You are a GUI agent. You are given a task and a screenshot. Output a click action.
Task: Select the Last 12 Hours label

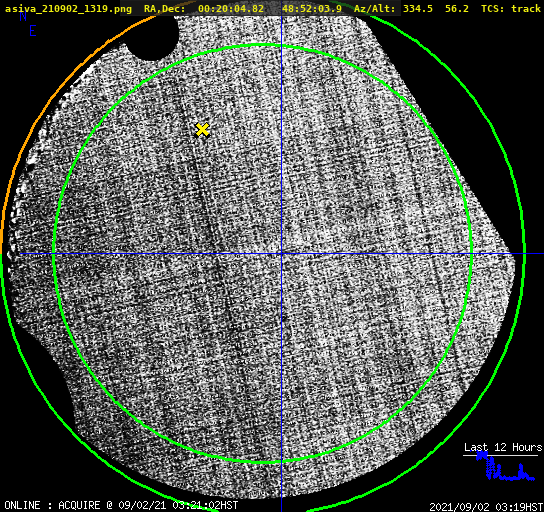click(x=503, y=447)
